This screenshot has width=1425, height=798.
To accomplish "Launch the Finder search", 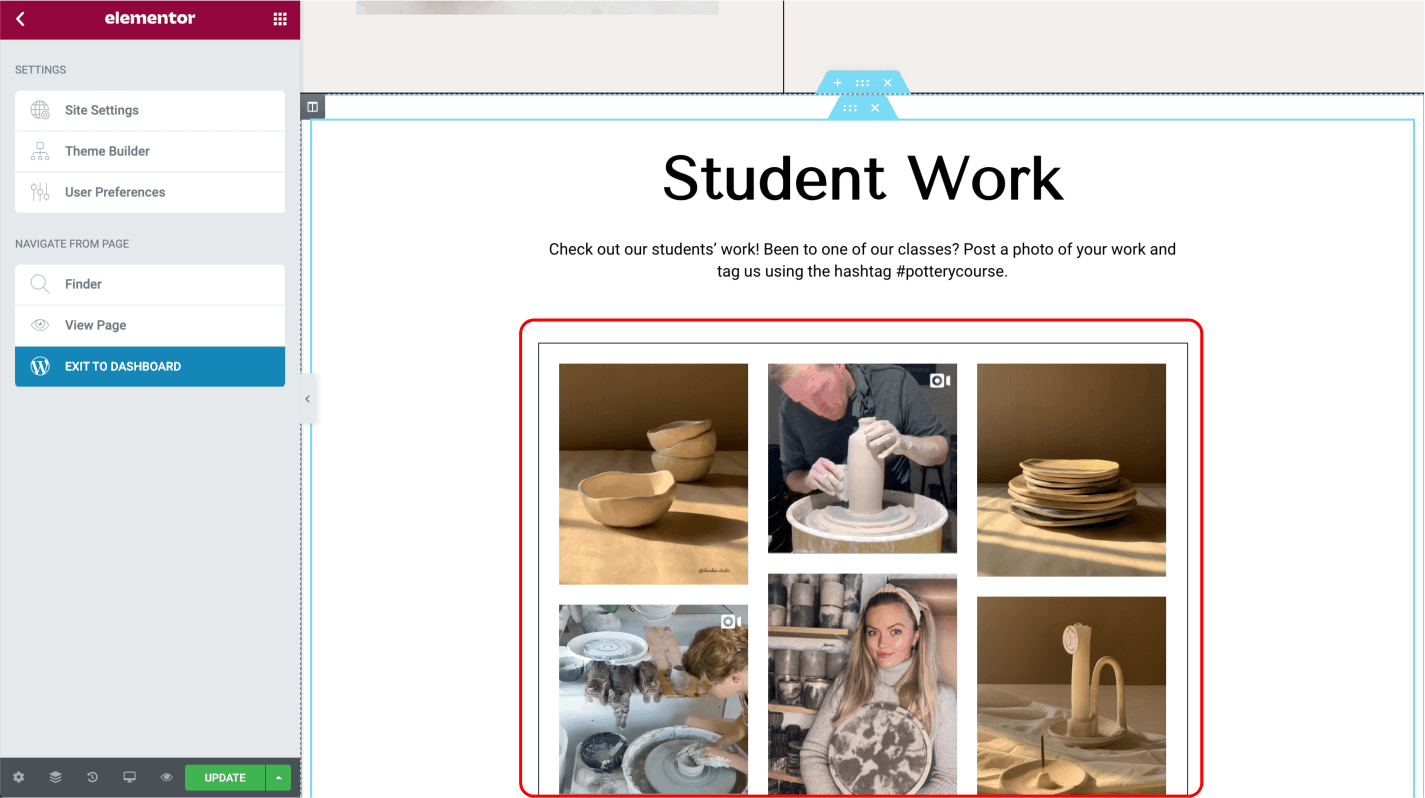I will click(150, 284).
